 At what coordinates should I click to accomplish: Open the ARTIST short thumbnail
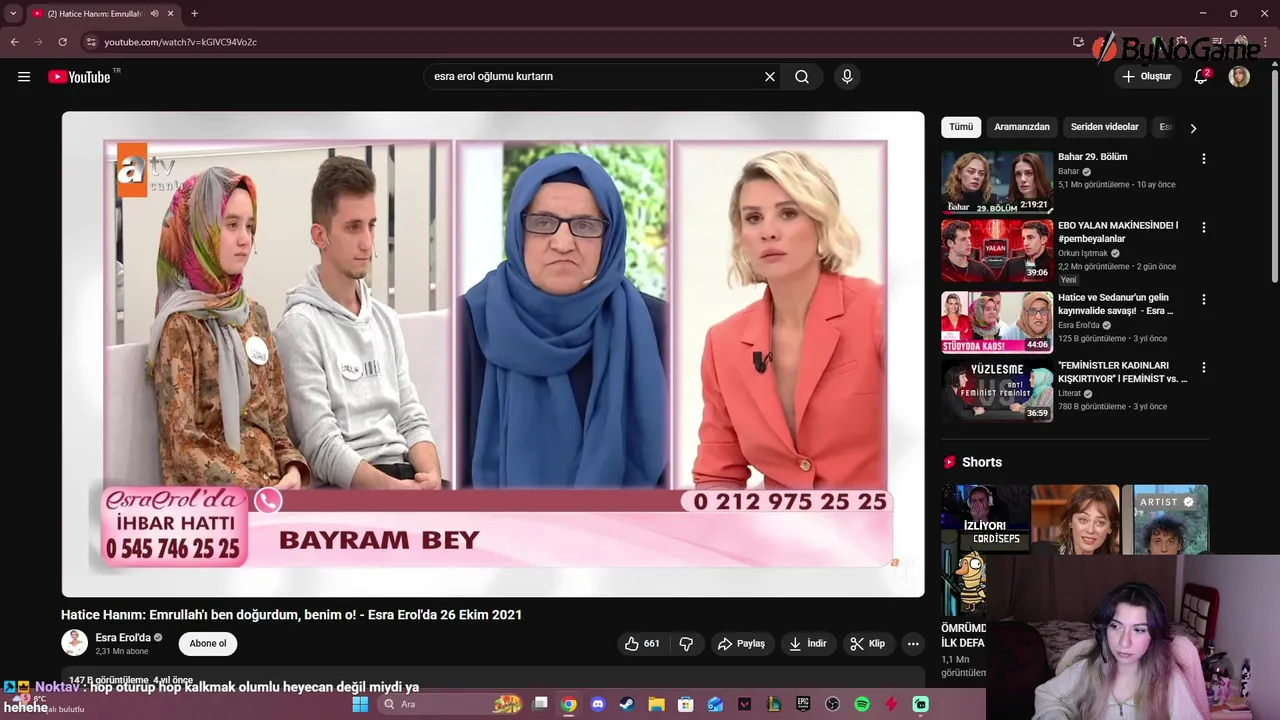tap(1165, 520)
